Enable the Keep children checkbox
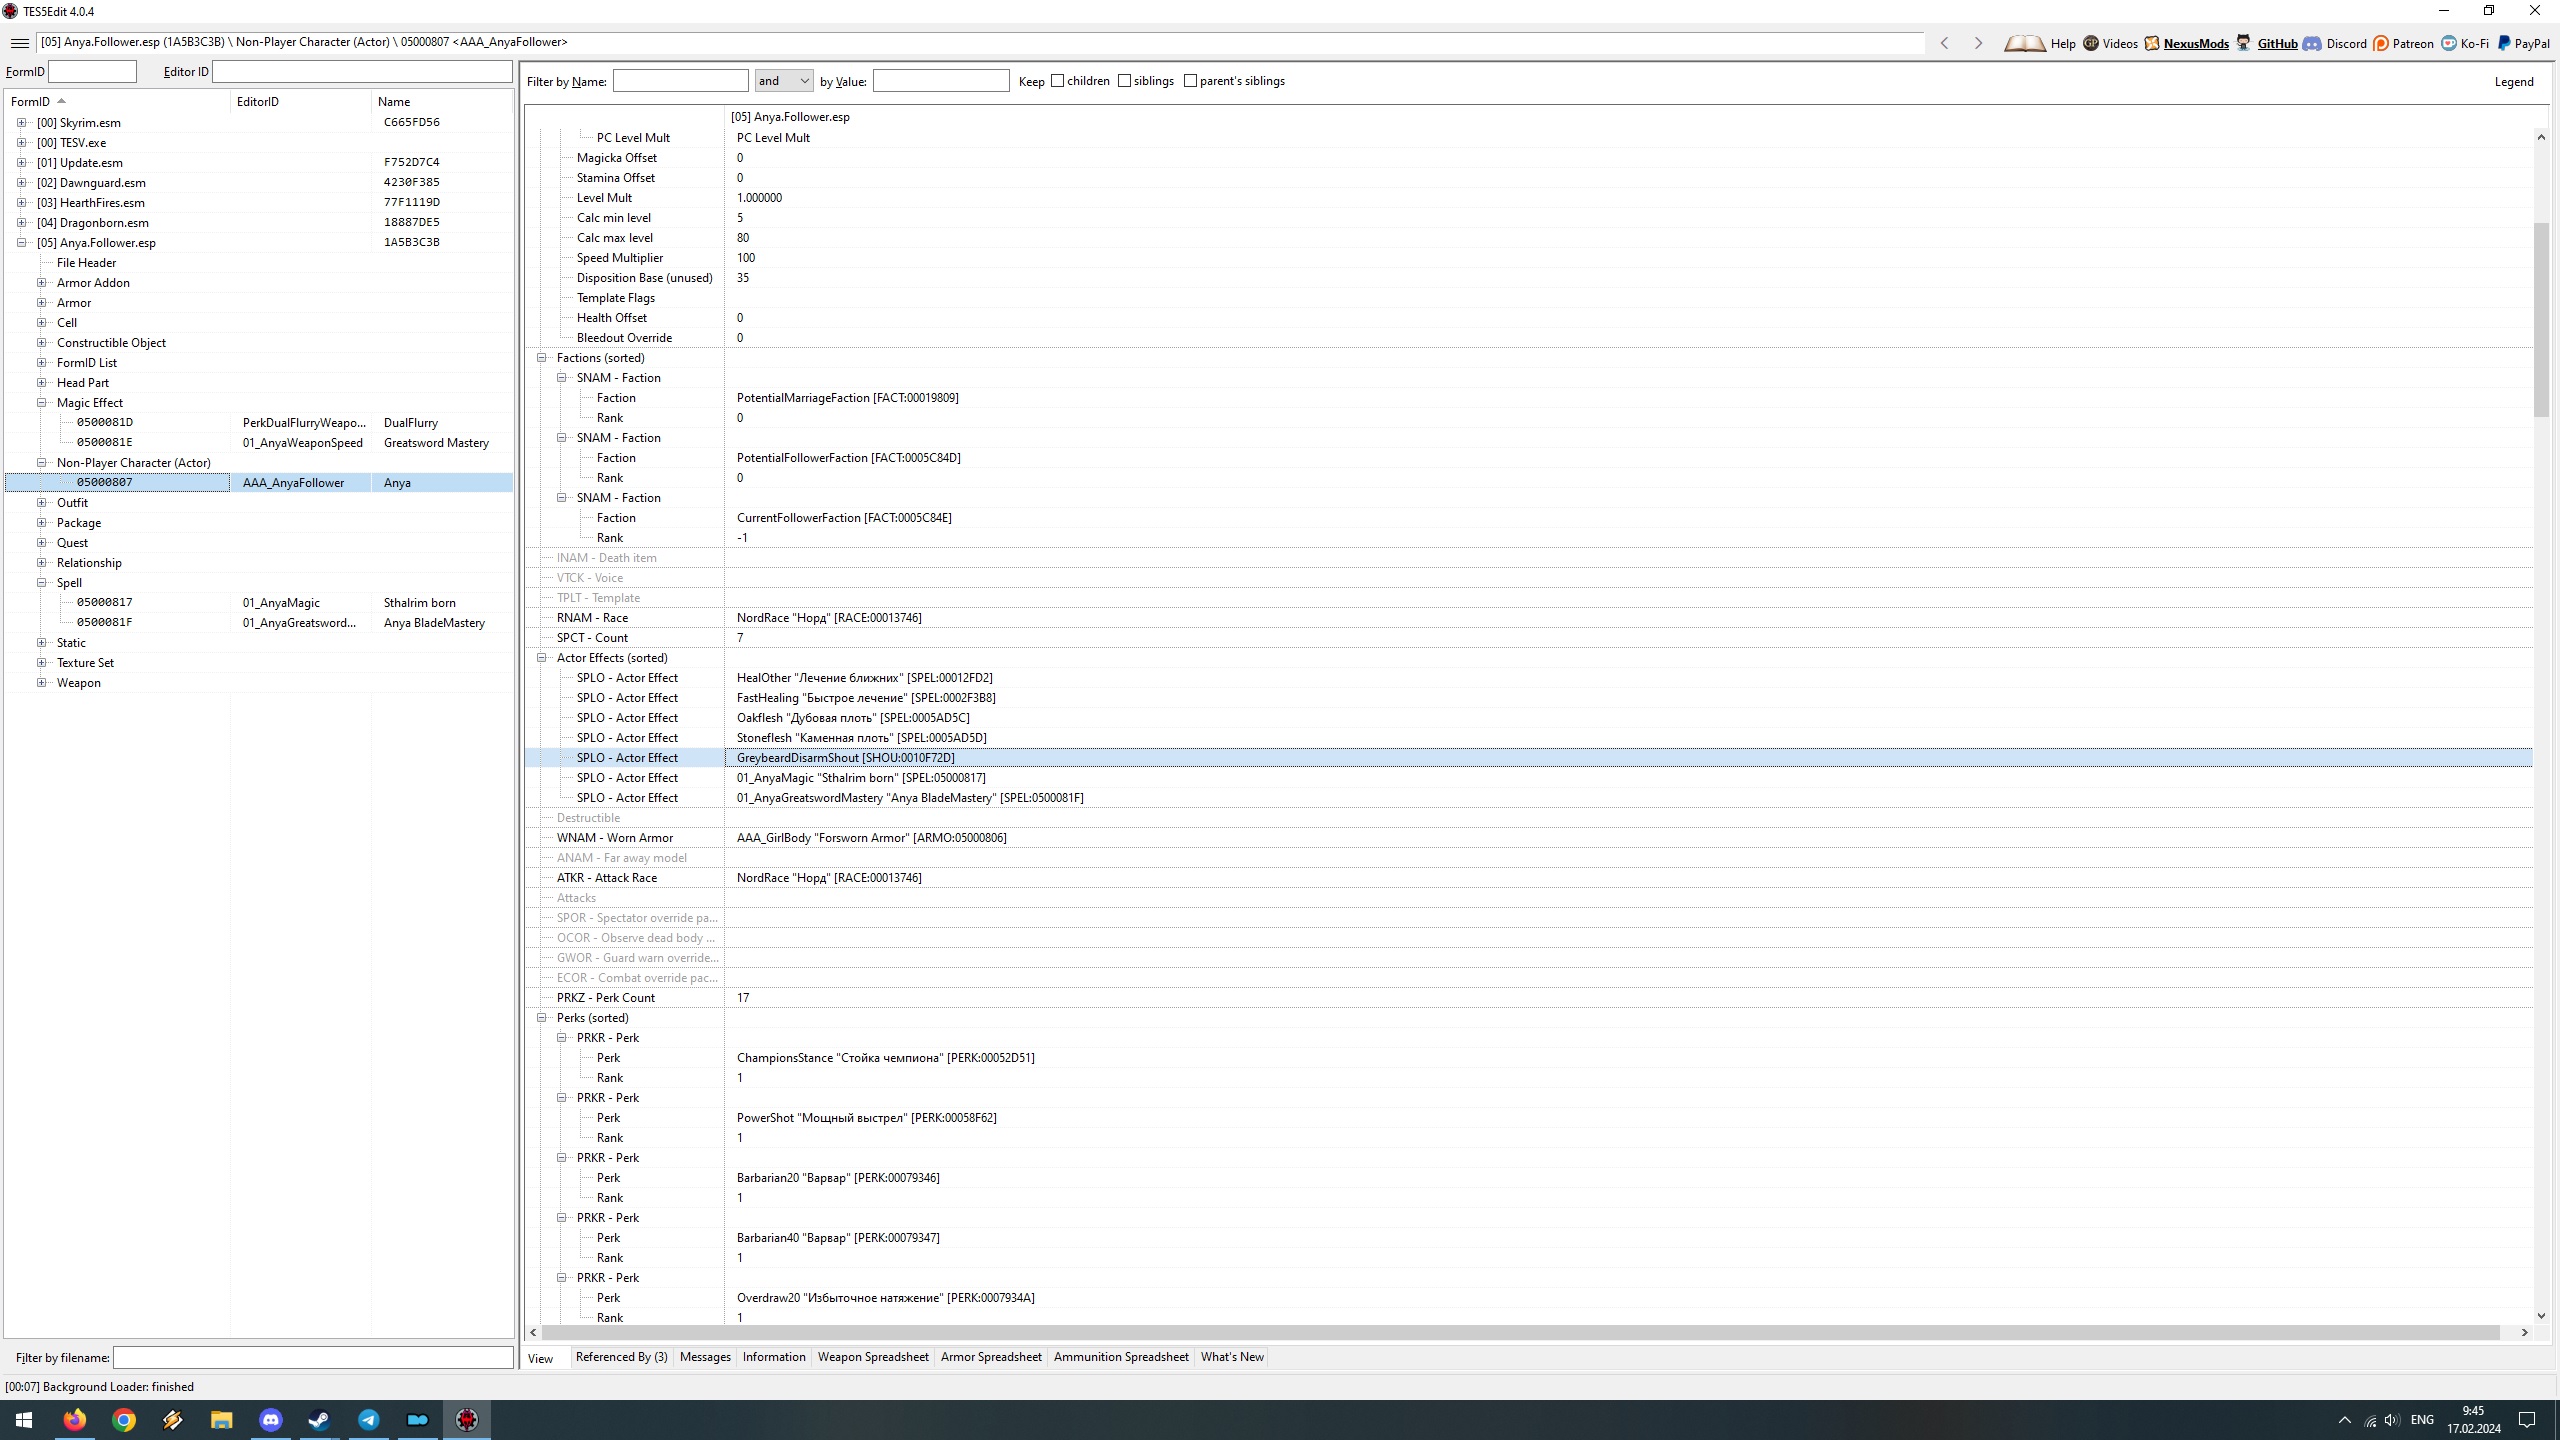 point(1057,81)
